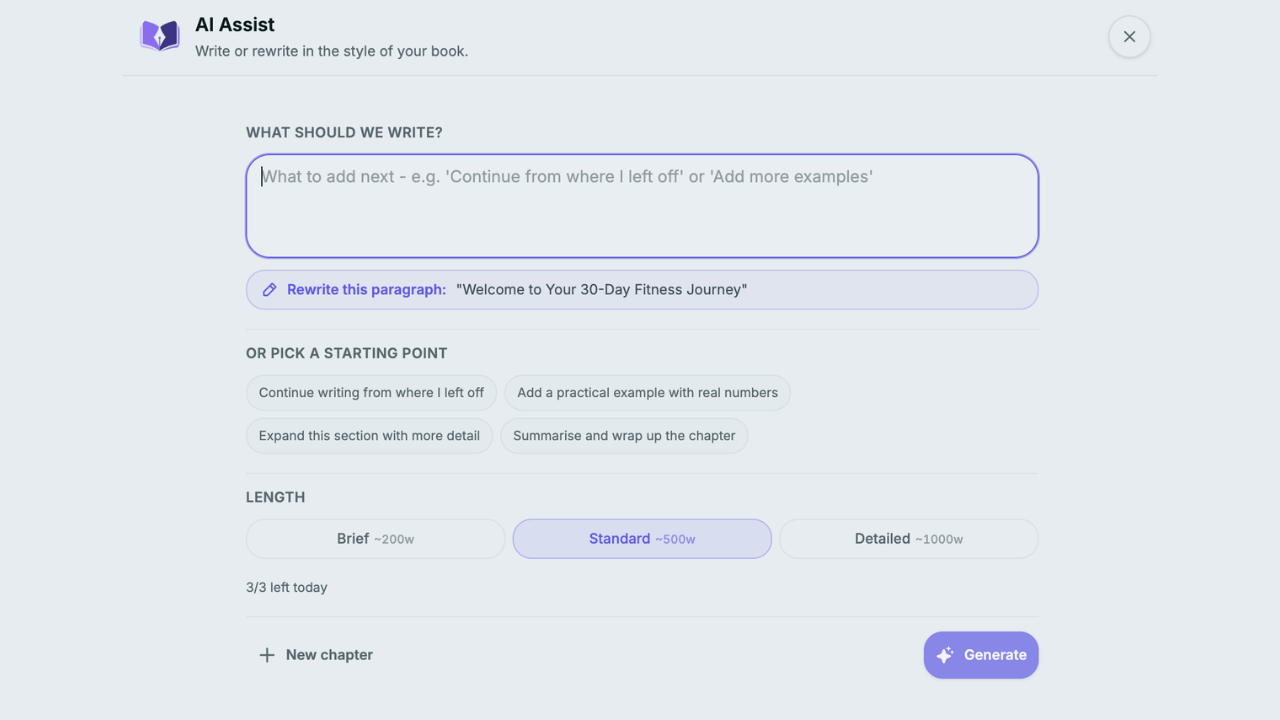Click the sparkle icon on the Generate button
The width and height of the screenshot is (1280, 720).
945,655
